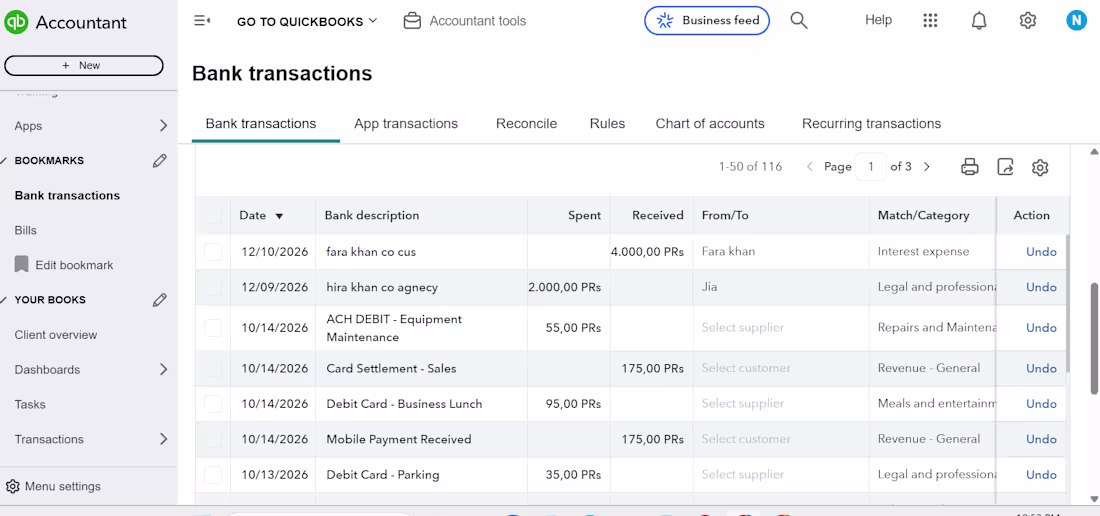Screen dimensions: 1100x516
Task: Sort by Date column arrow
Action: tap(279, 216)
